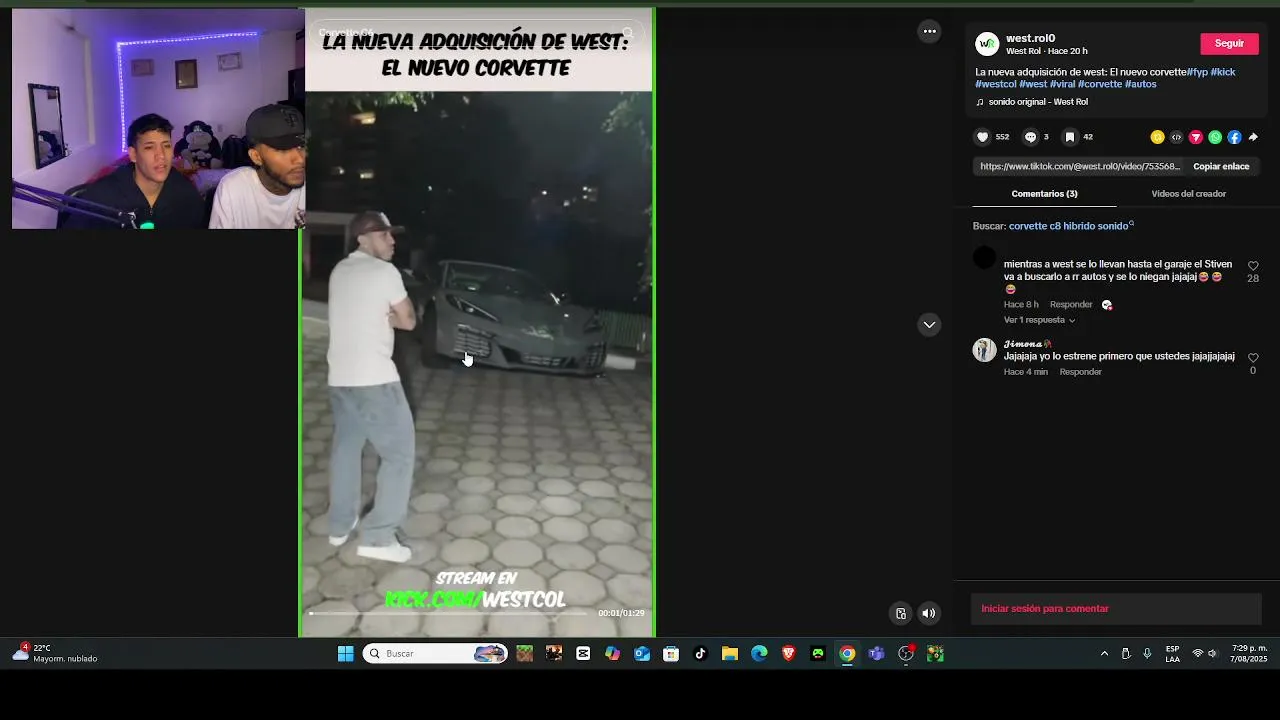Open Microsoft Edge from taskbar
The image size is (1280, 720).
pyautogui.click(x=759, y=654)
